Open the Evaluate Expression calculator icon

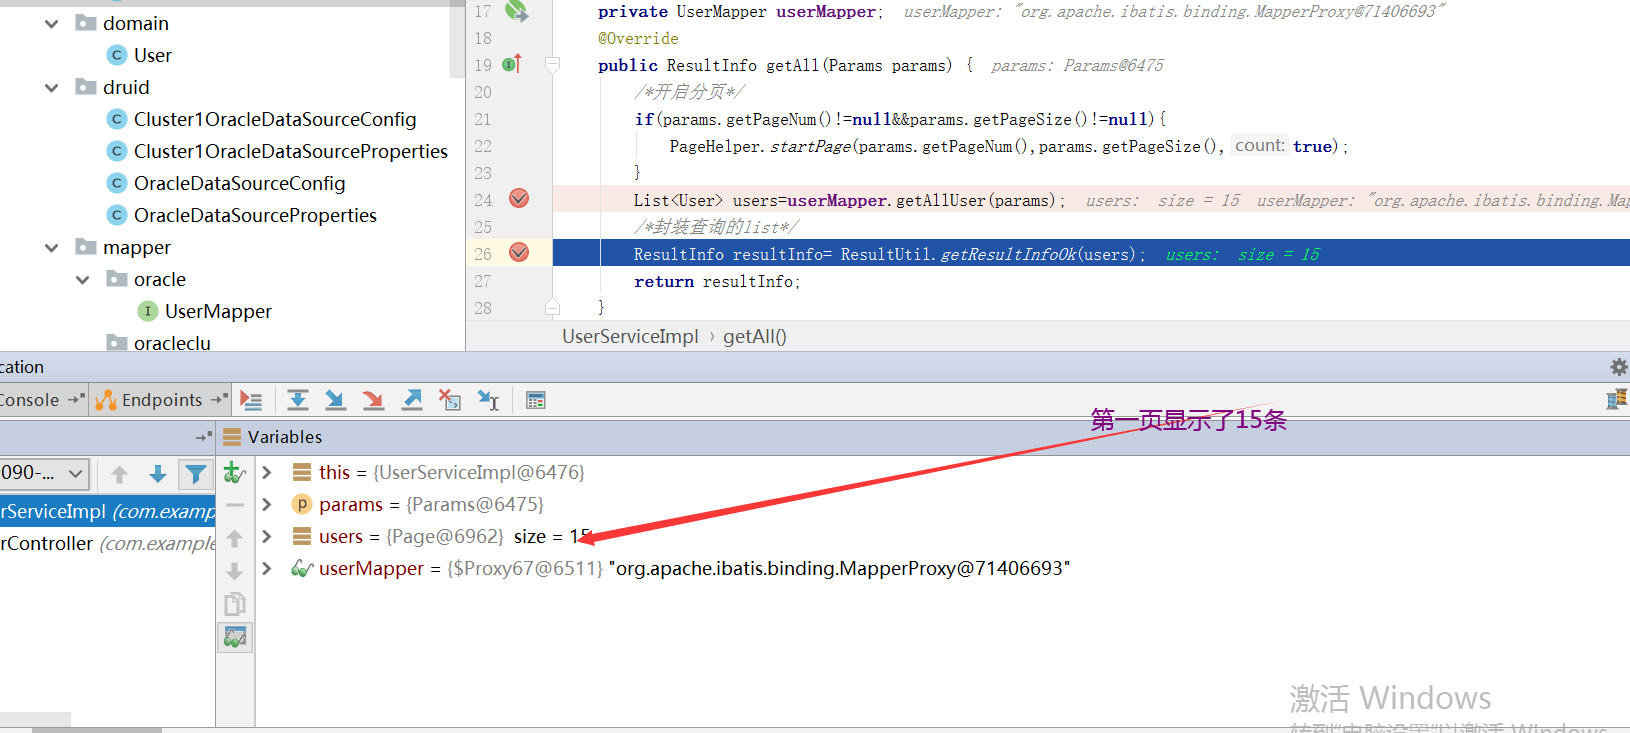tap(536, 400)
